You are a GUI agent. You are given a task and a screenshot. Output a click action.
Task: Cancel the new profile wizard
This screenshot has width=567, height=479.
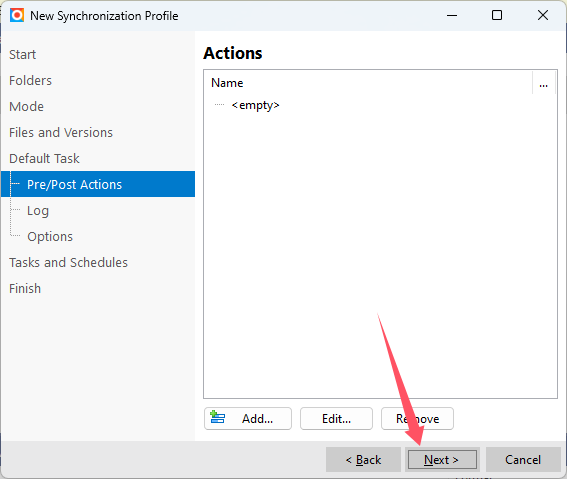(523, 459)
